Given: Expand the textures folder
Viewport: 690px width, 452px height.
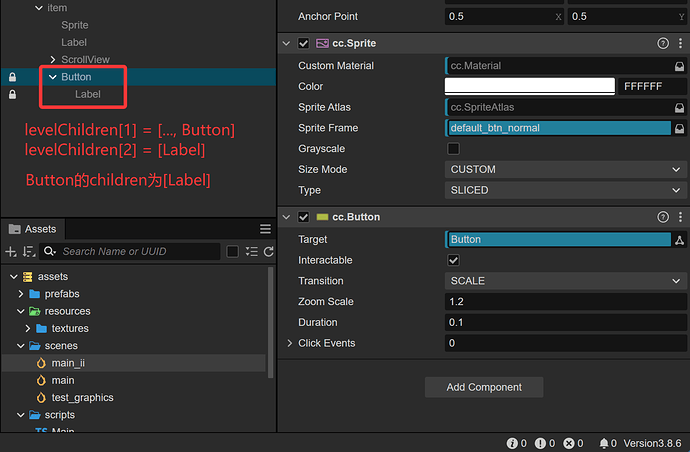Looking at the screenshot, I should pos(28,328).
